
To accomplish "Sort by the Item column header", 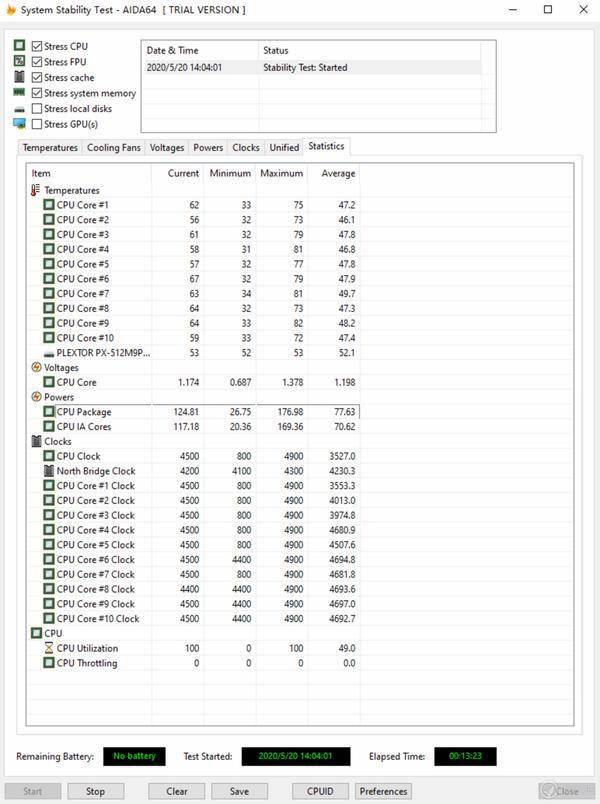I will [89, 173].
